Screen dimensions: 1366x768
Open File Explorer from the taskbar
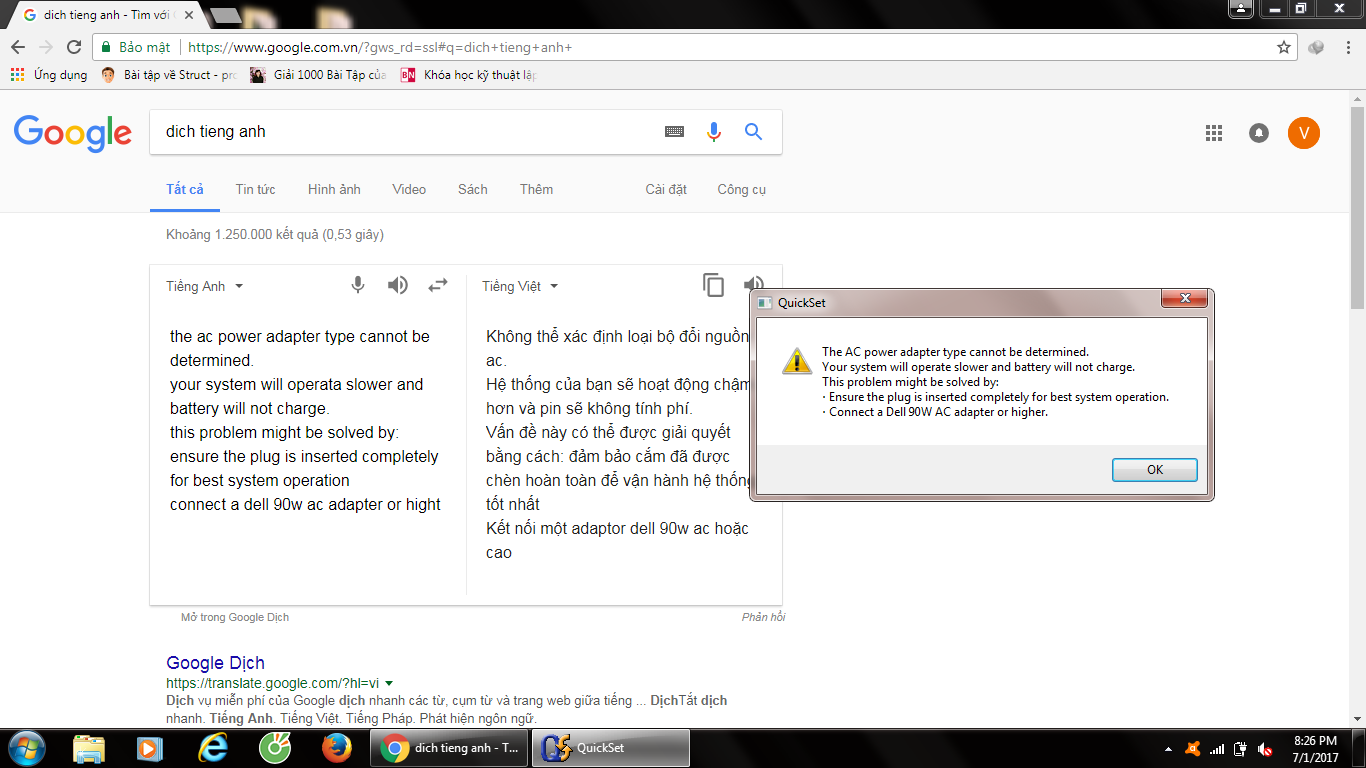(x=89, y=748)
